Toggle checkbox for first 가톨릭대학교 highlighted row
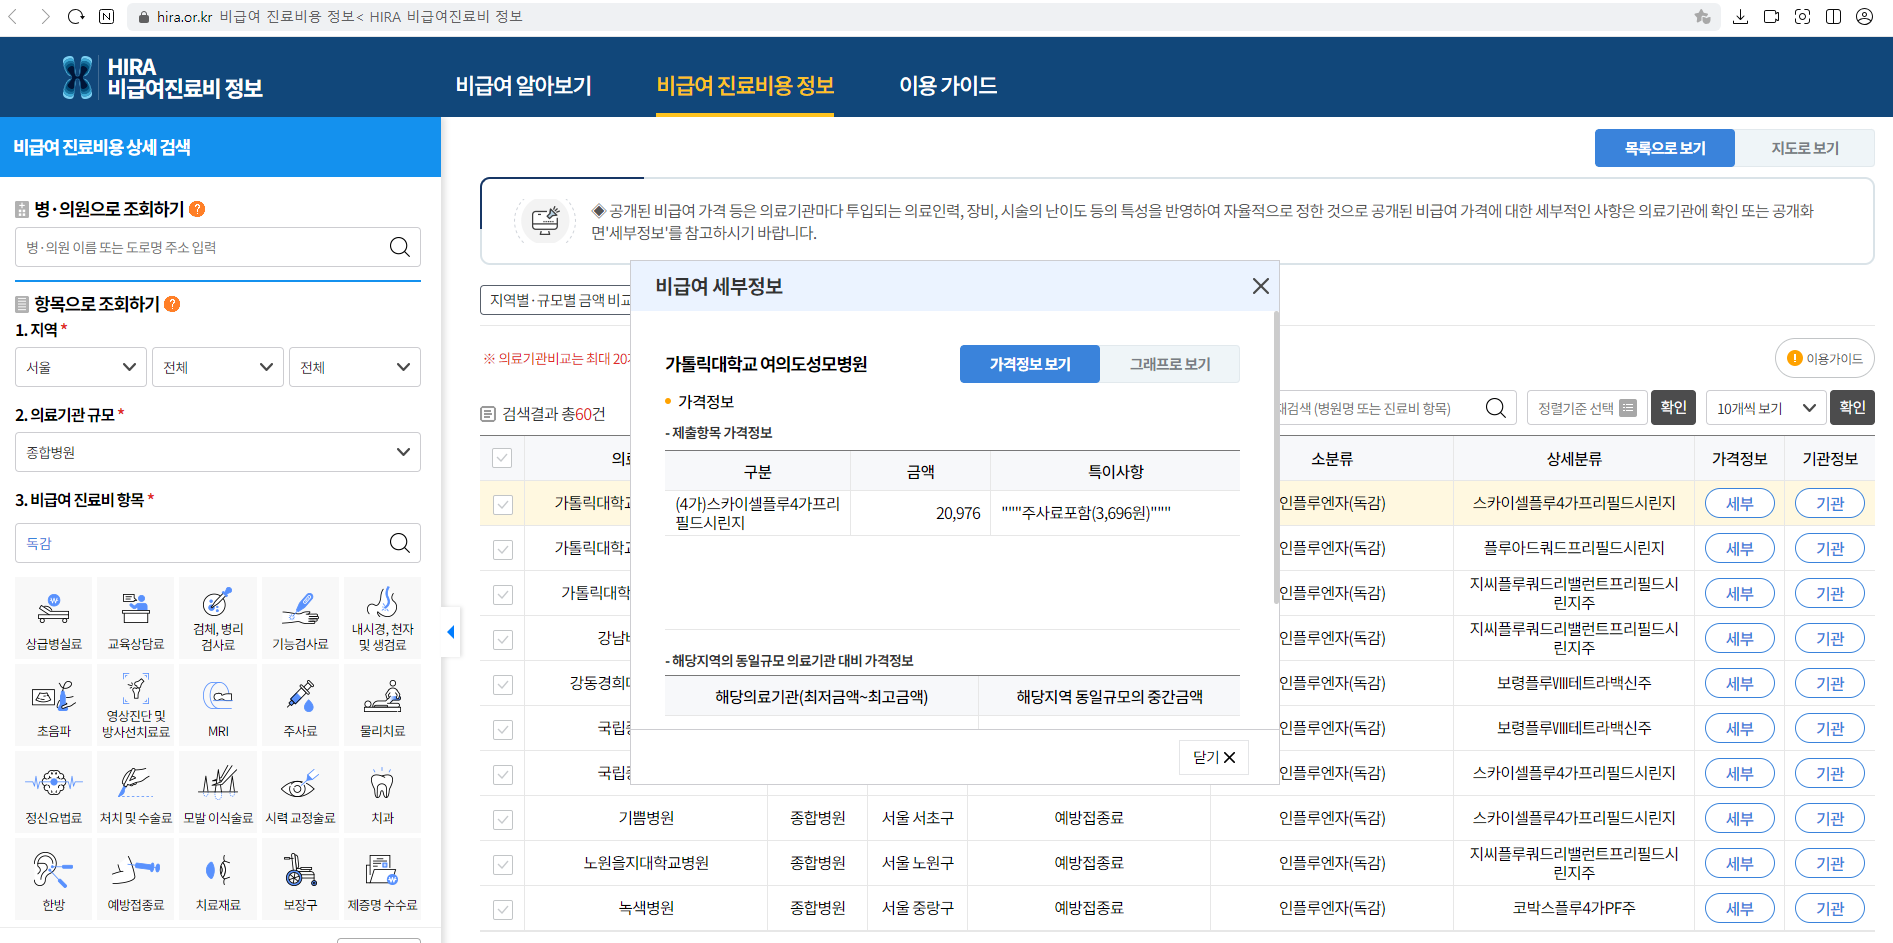Screen dimensions: 1893x943 pyautogui.click(x=503, y=504)
